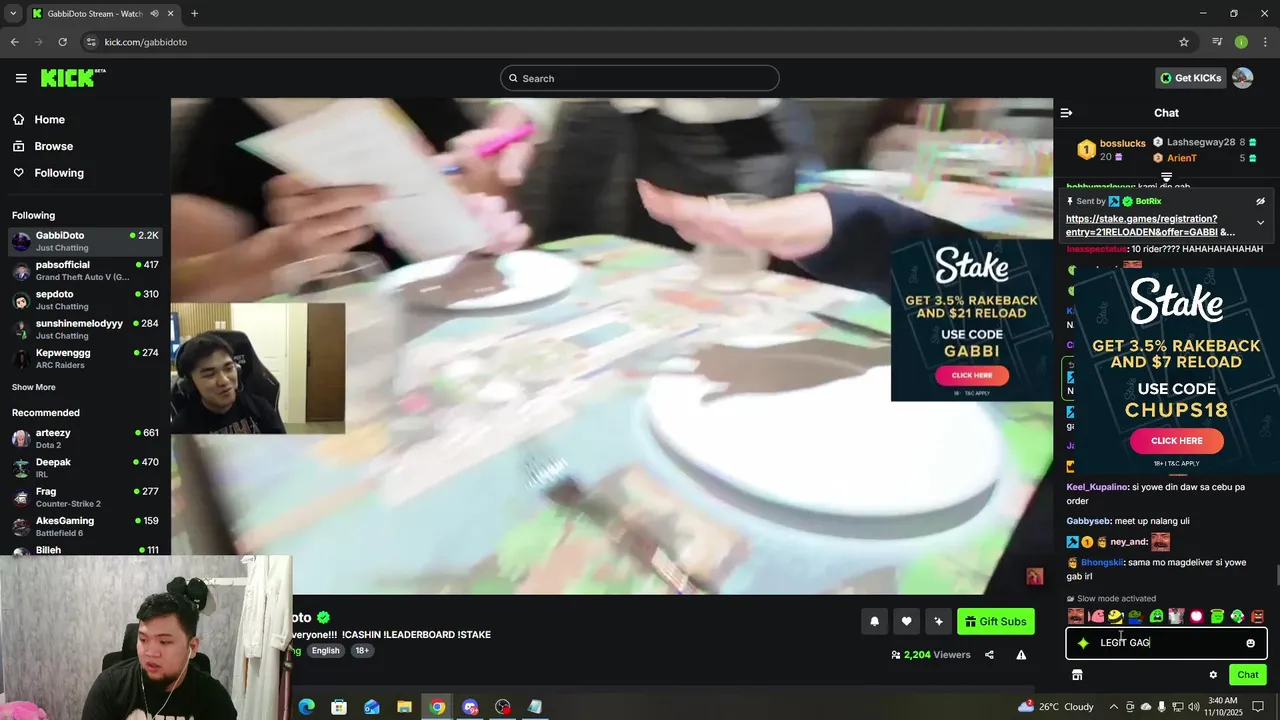Viewport: 1280px width, 720px height.
Task: Open pabsofficial channel
Action: pos(85,271)
